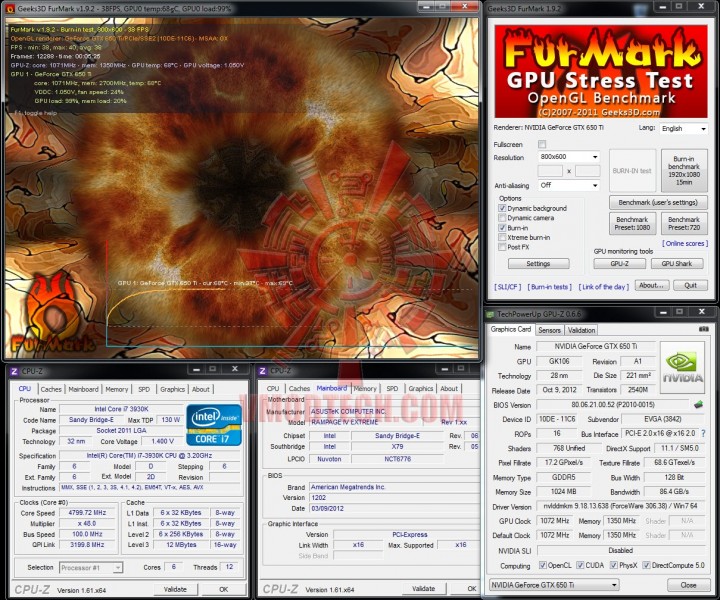Open the CPU tab in Mainboard CPU-Z window

pyautogui.click(x=273, y=388)
